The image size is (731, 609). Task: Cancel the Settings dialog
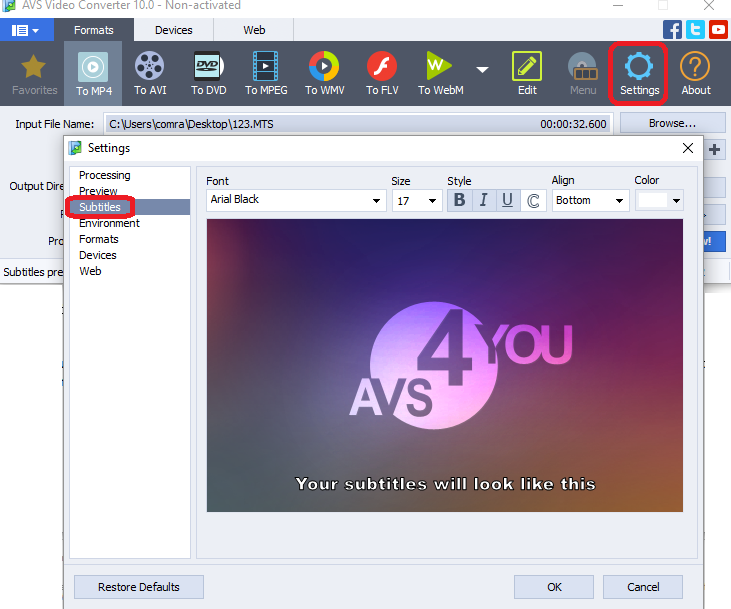pos(643,587)
